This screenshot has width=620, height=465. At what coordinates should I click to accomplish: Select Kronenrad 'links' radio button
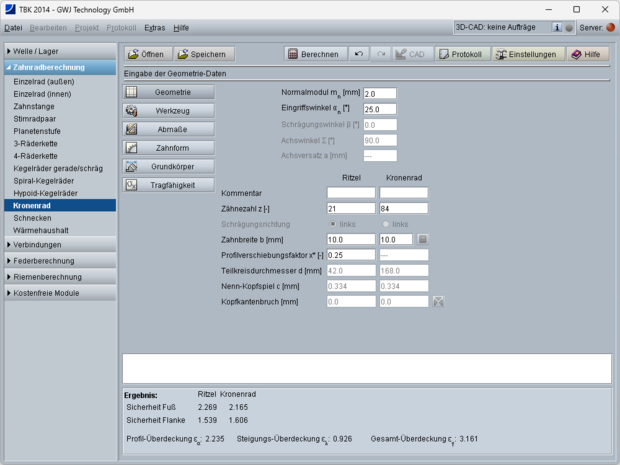point(385,224)
